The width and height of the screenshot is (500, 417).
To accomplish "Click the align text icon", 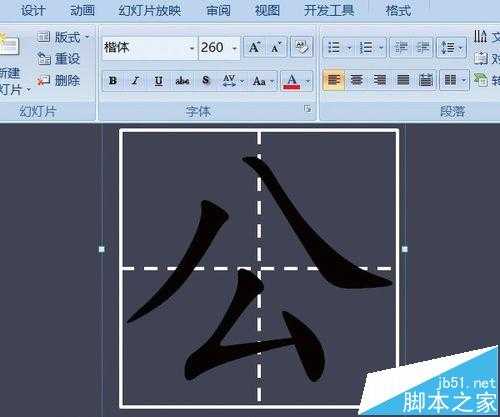I will click(481, 58).
